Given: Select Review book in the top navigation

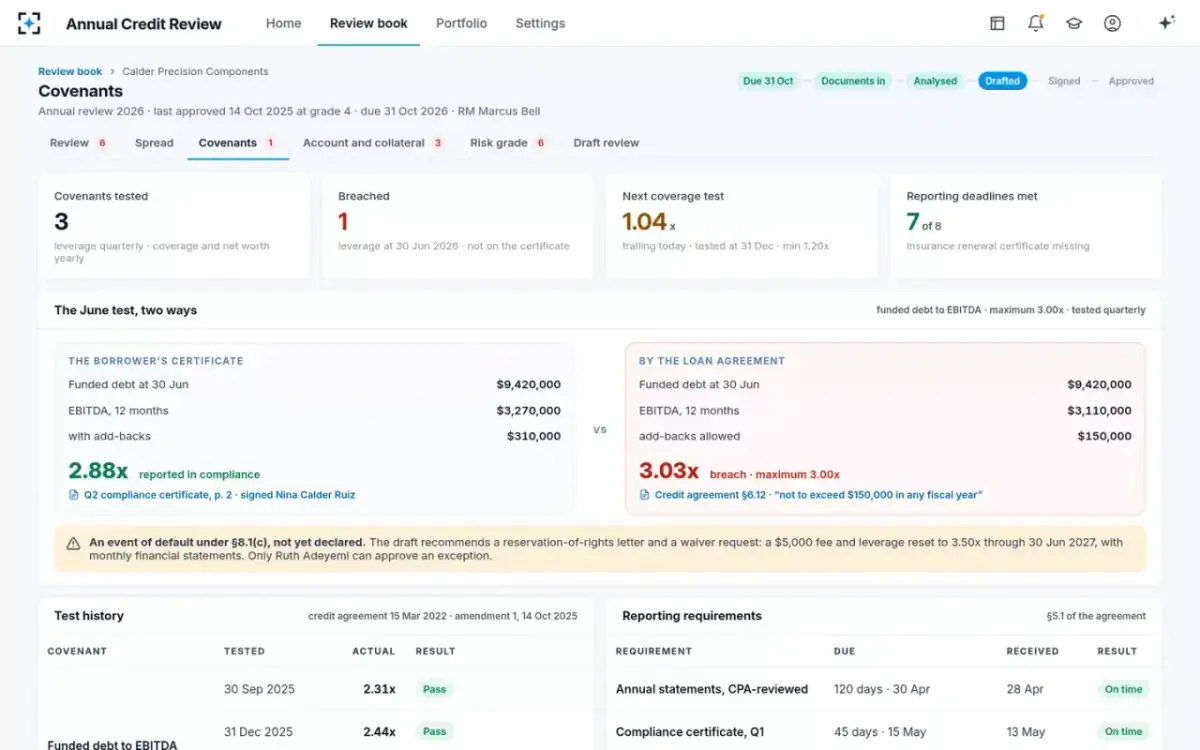Looking at the screenshot, I should click(368, 23).
